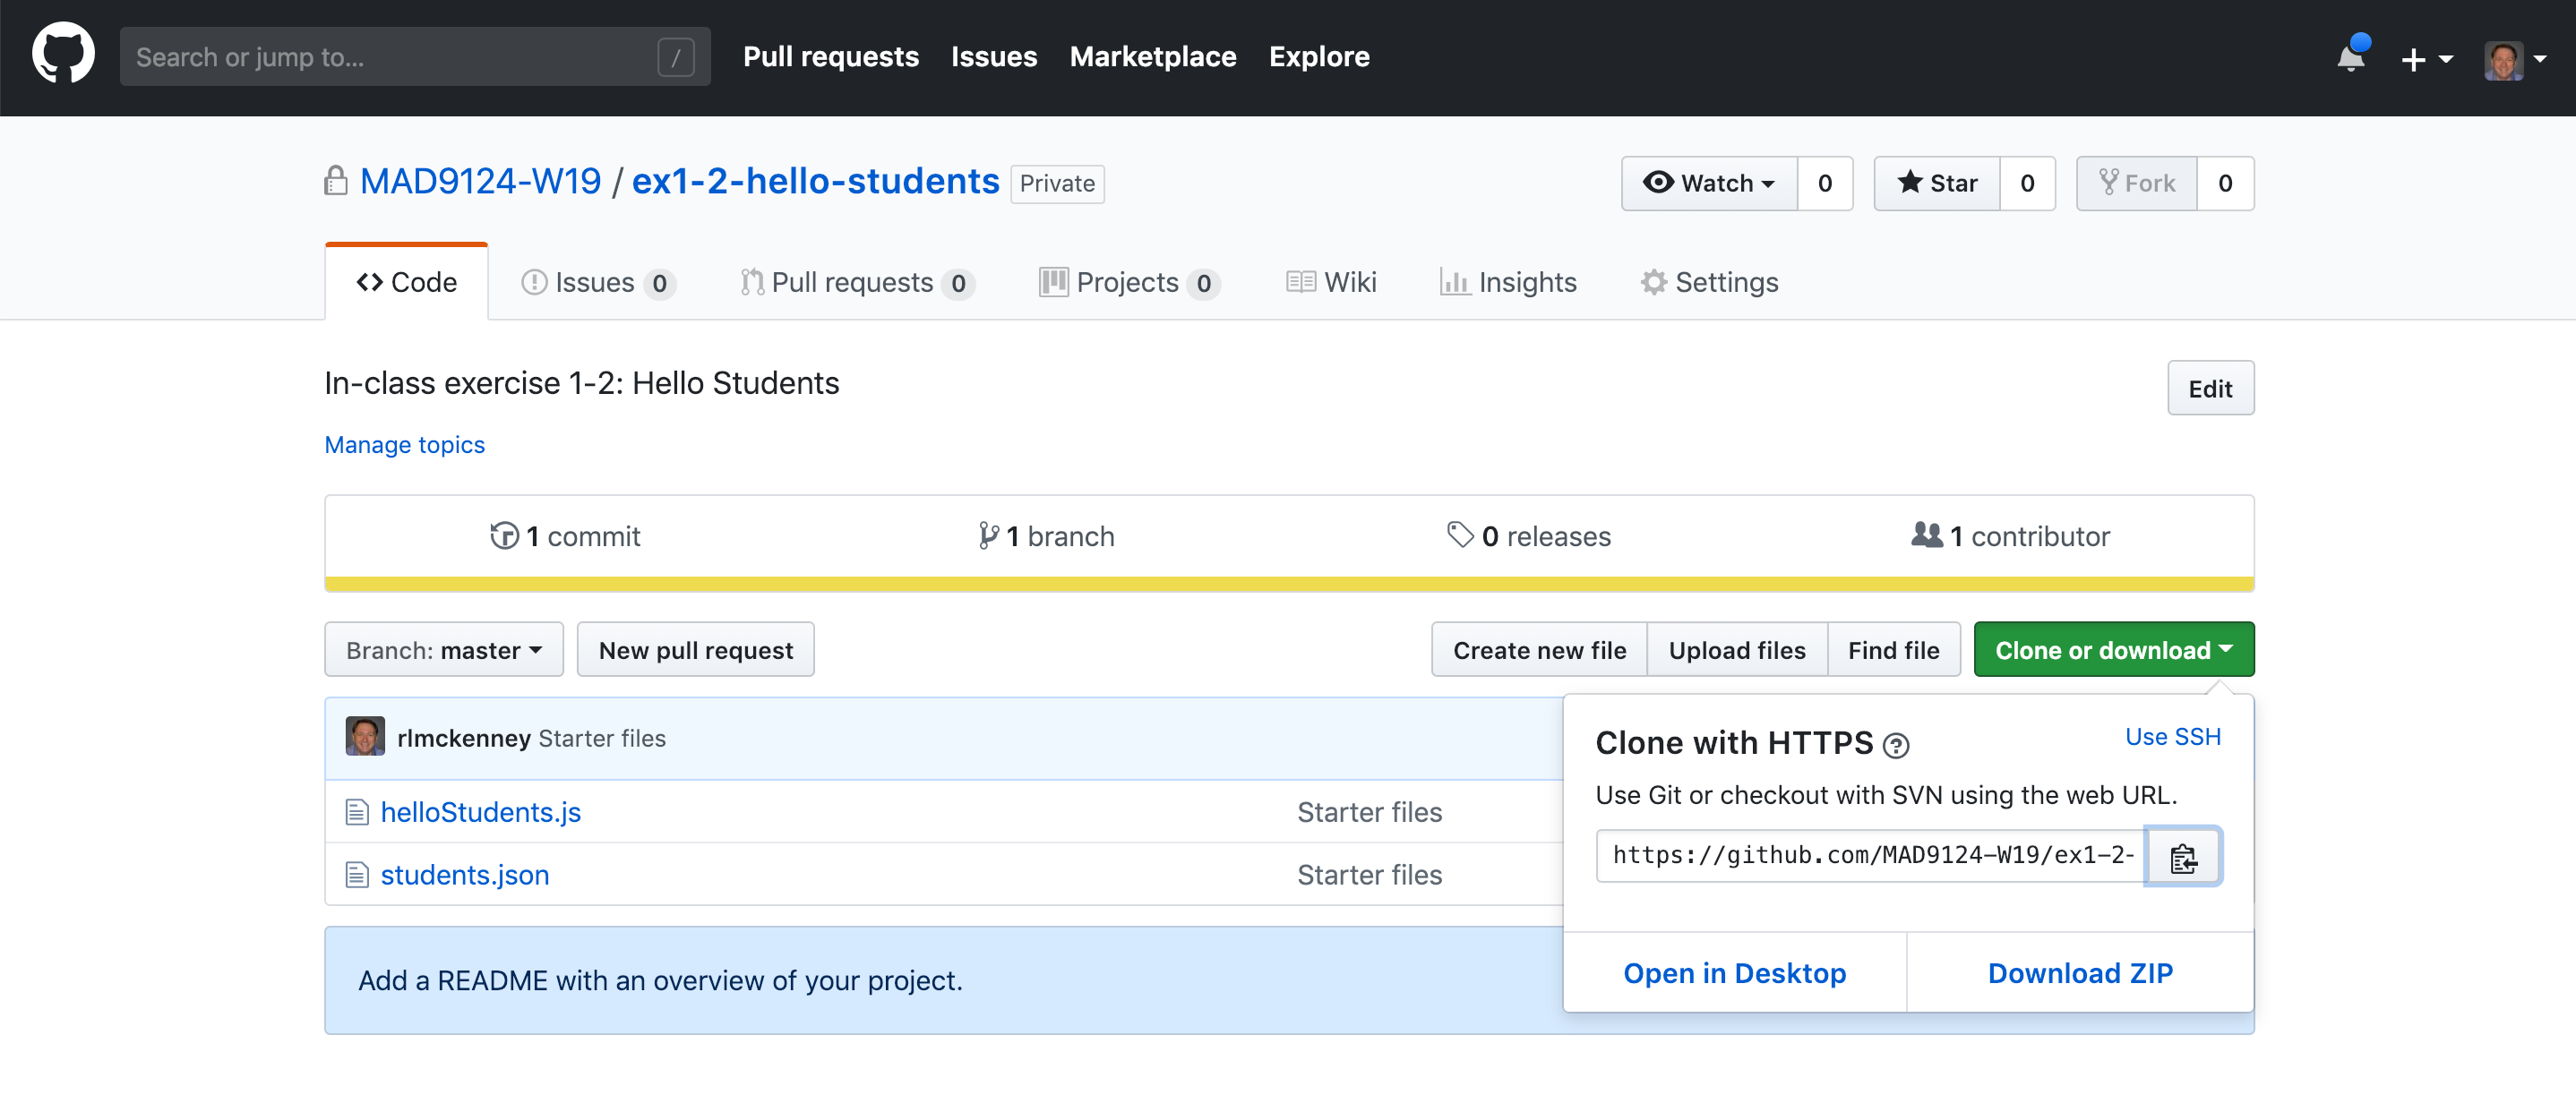Open the user avatar menu

pyautogui.click(x=2514, y=59)
